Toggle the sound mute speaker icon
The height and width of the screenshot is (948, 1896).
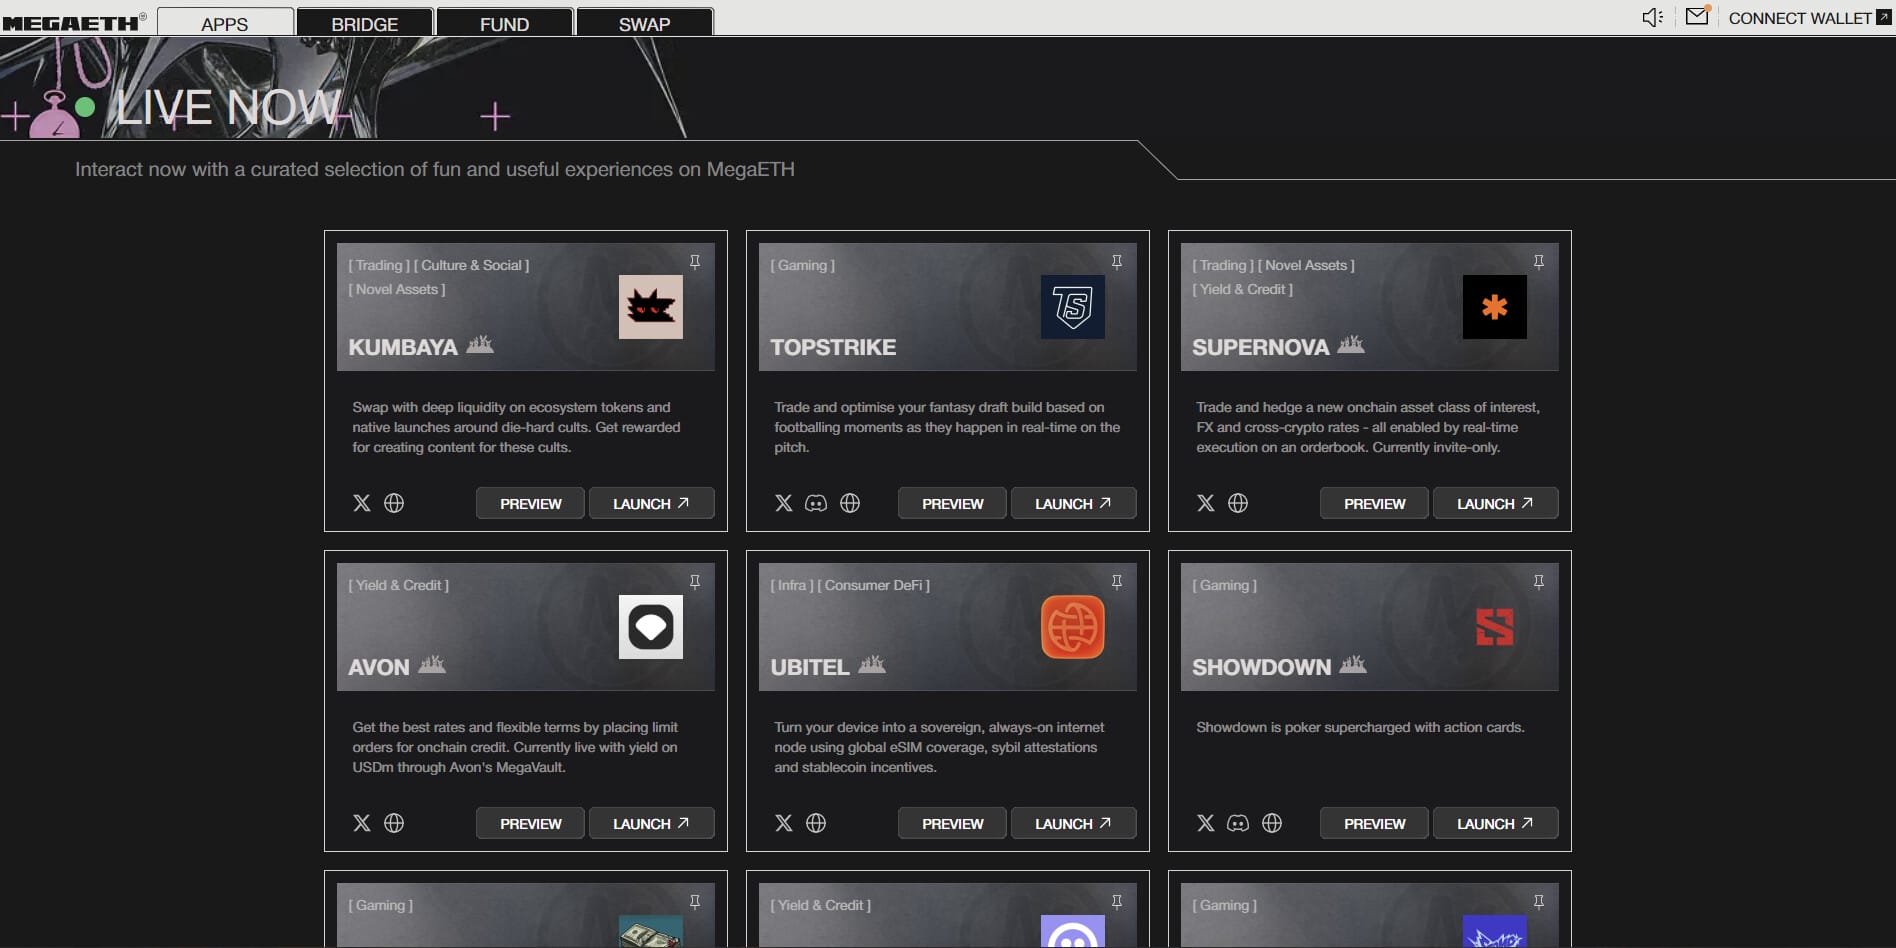[1651, 17]
